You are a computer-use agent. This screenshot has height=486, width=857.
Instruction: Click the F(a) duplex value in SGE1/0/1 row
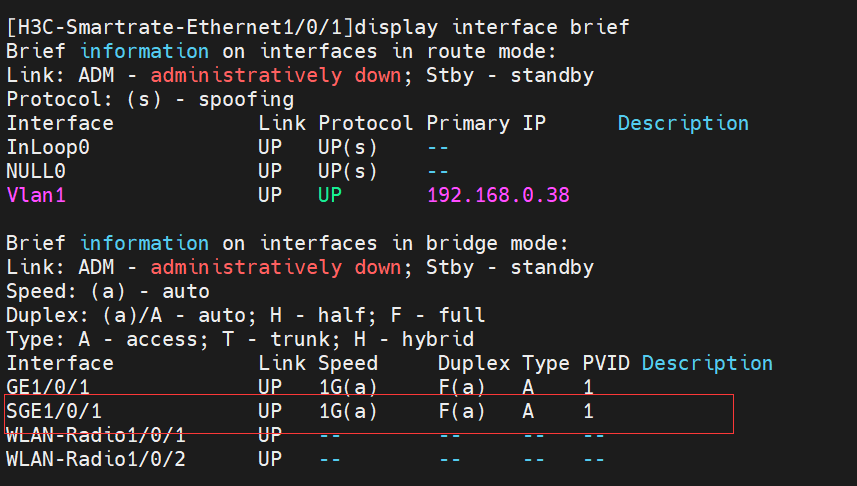pos(462,411)
